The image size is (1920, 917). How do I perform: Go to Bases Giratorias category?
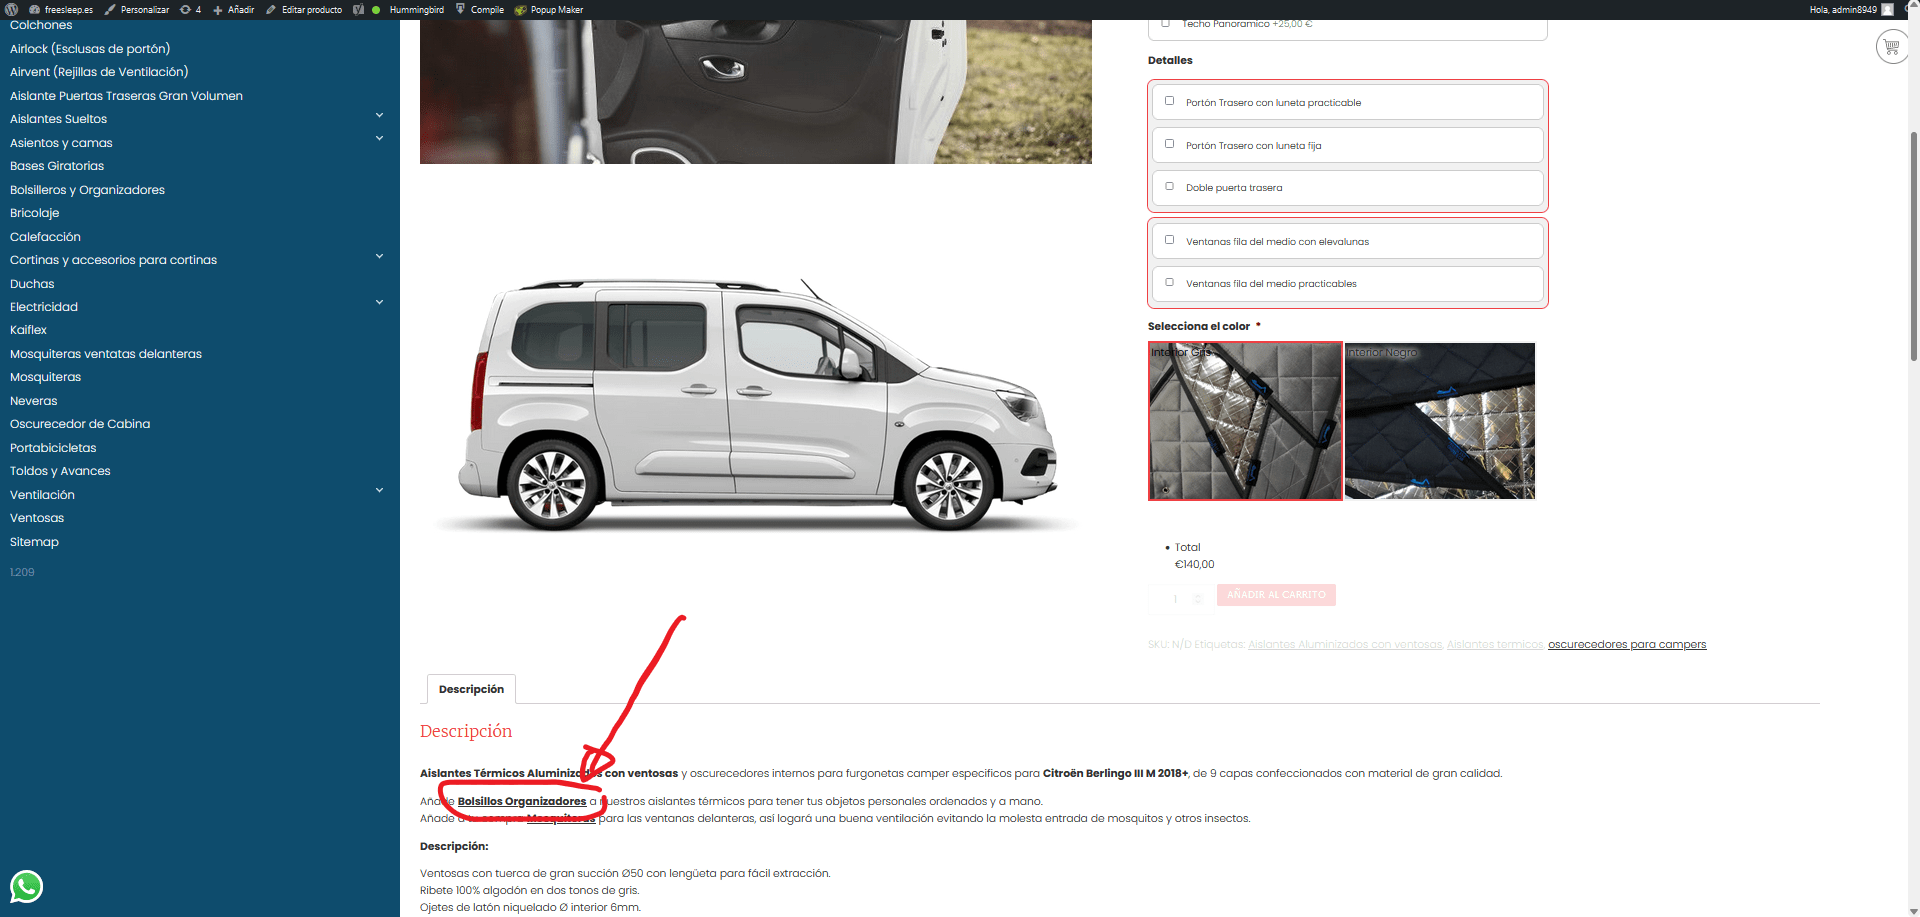[57, 166]
